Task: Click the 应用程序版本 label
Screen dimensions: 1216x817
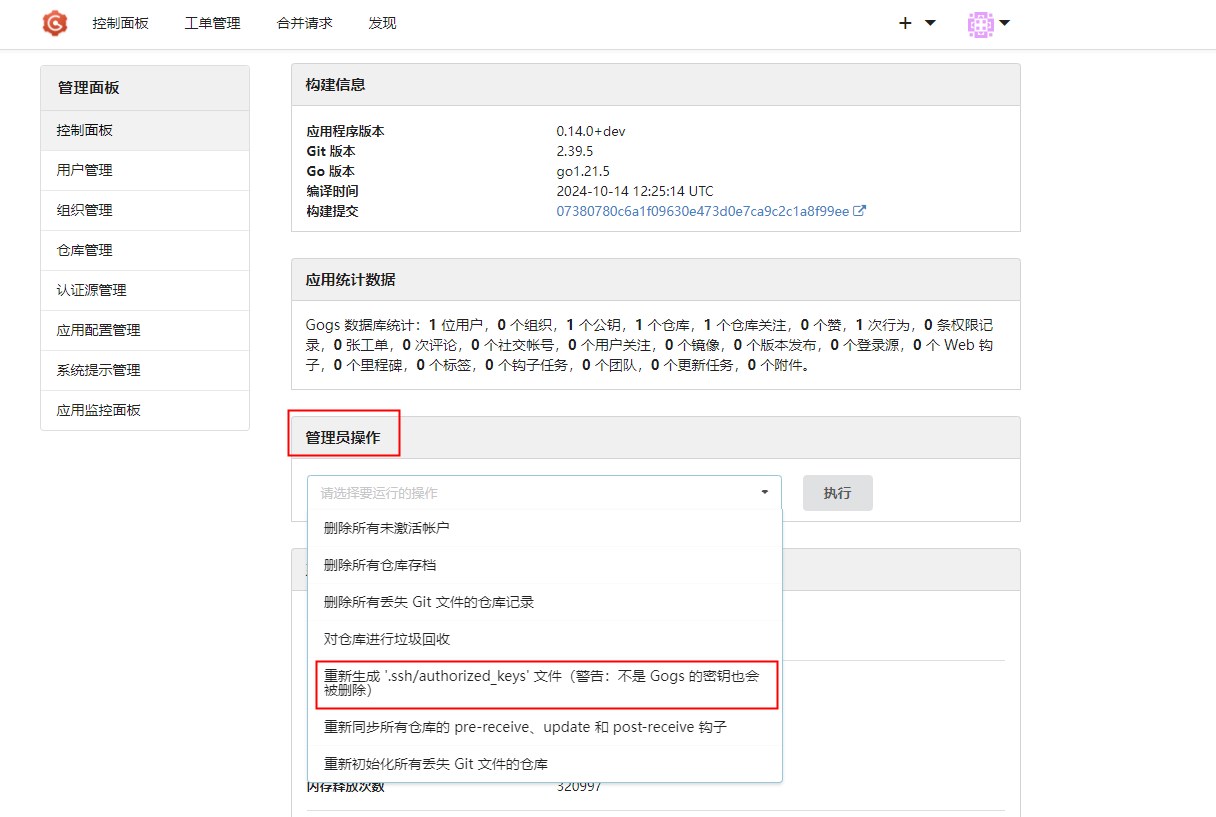Action: click(x=345, y=131)
